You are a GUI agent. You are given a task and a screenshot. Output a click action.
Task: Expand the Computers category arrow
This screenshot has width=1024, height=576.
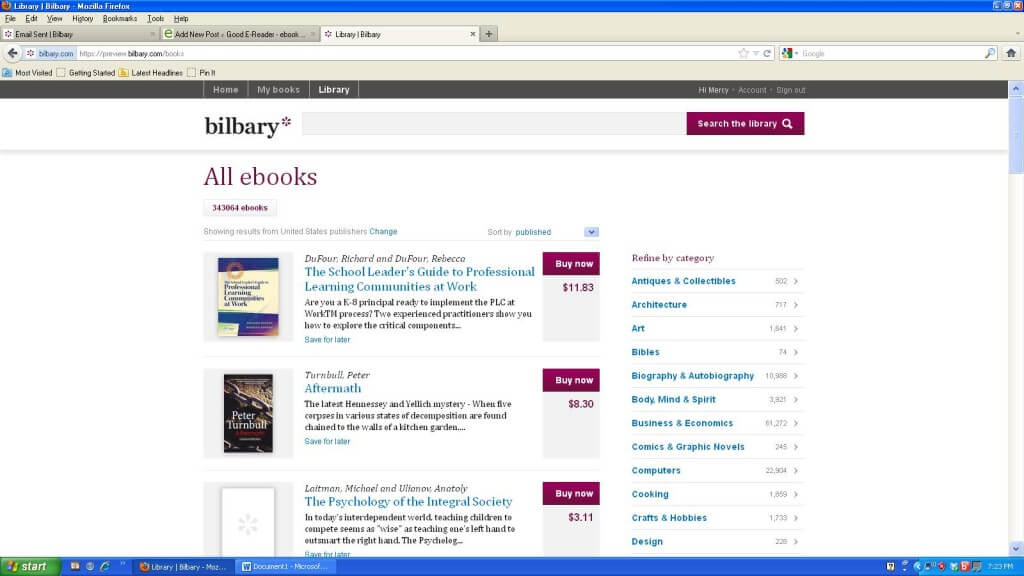click(795, 471)
